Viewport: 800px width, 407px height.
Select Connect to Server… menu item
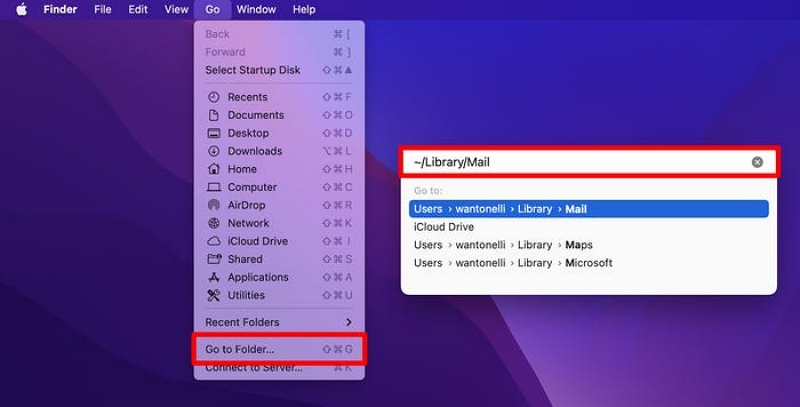pyautogui.click(x=279, y=368)
